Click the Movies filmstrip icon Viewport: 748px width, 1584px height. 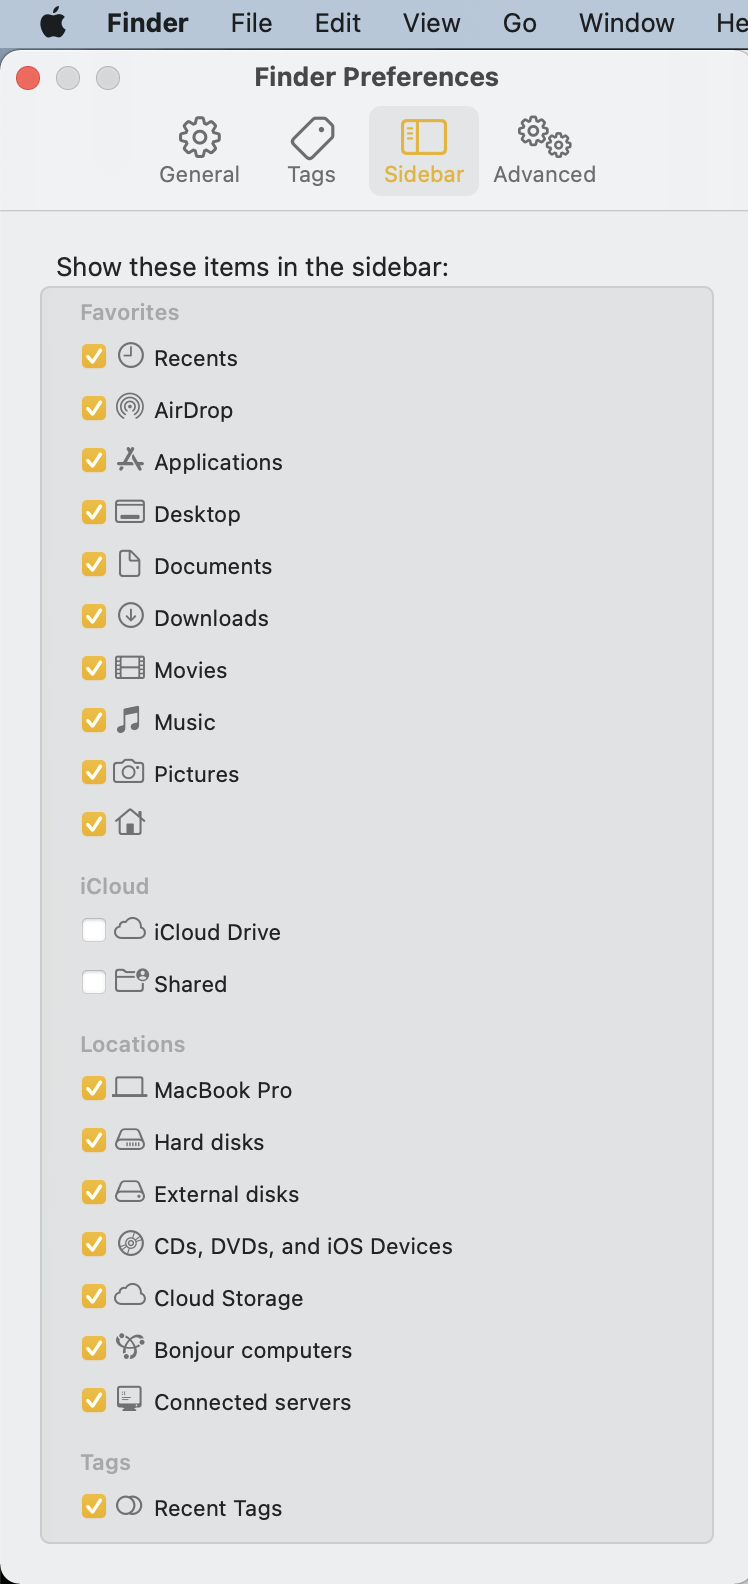pos(130,668)
